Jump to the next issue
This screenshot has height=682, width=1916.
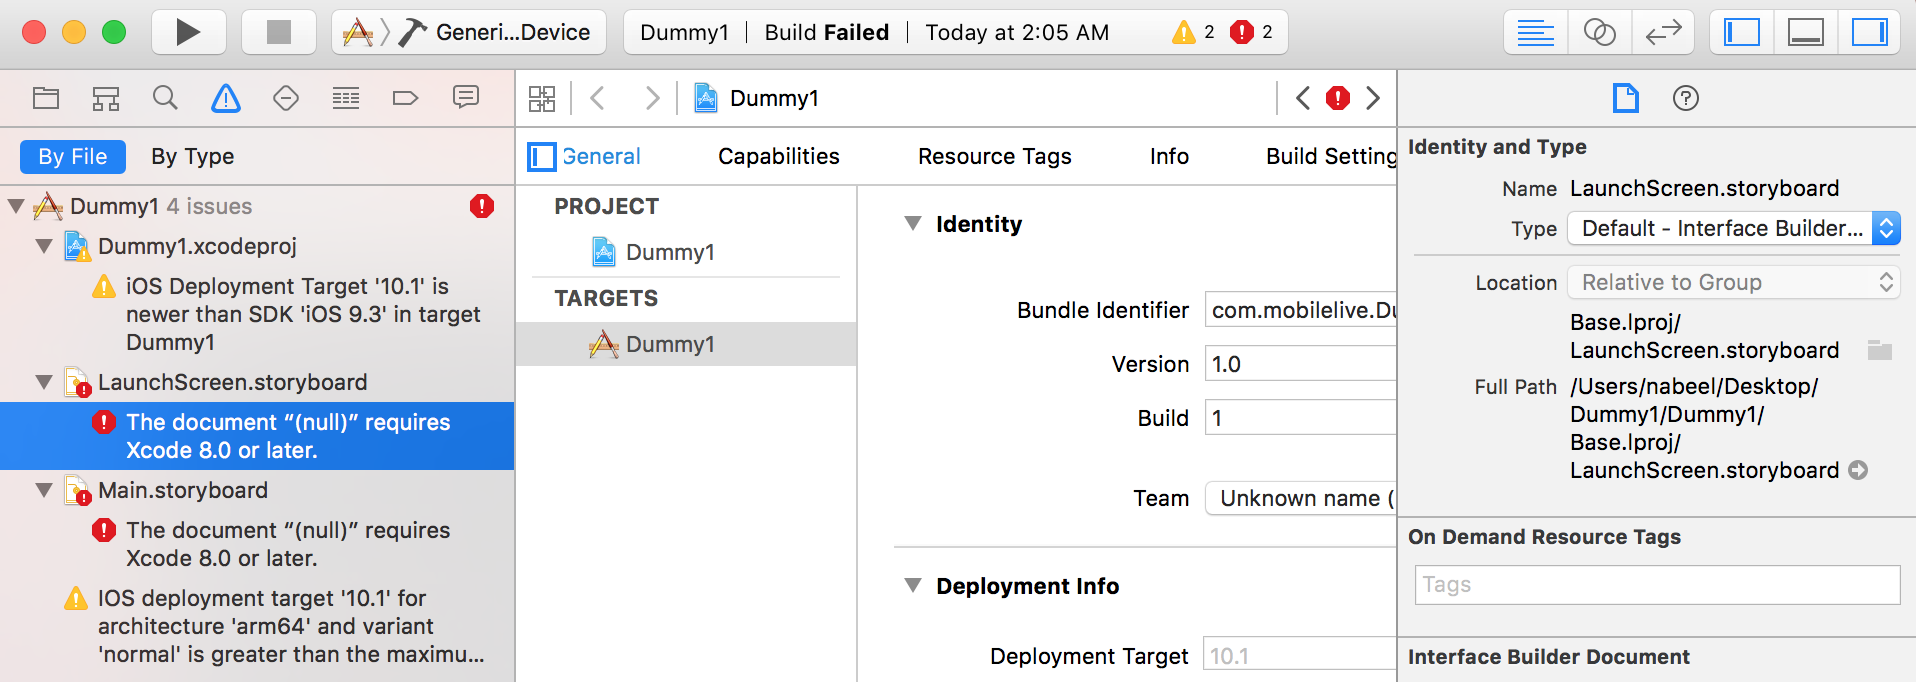pos(1373,98)
